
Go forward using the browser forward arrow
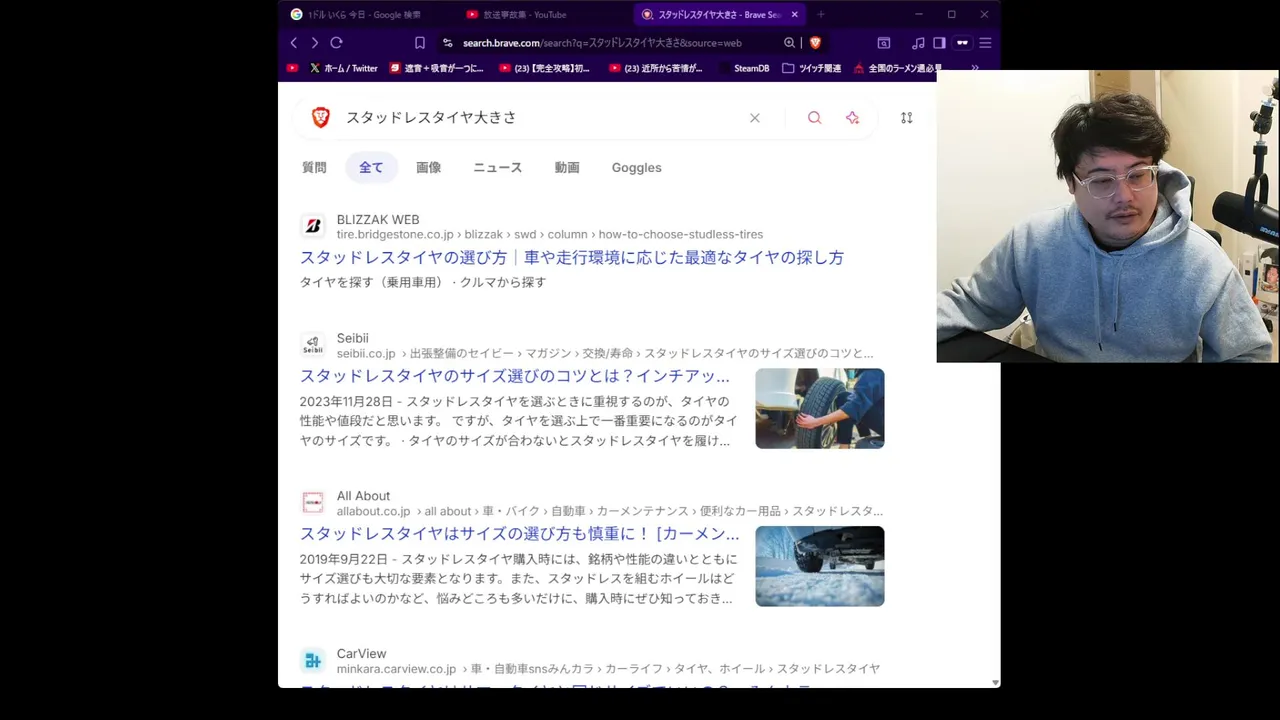(314, 43)
